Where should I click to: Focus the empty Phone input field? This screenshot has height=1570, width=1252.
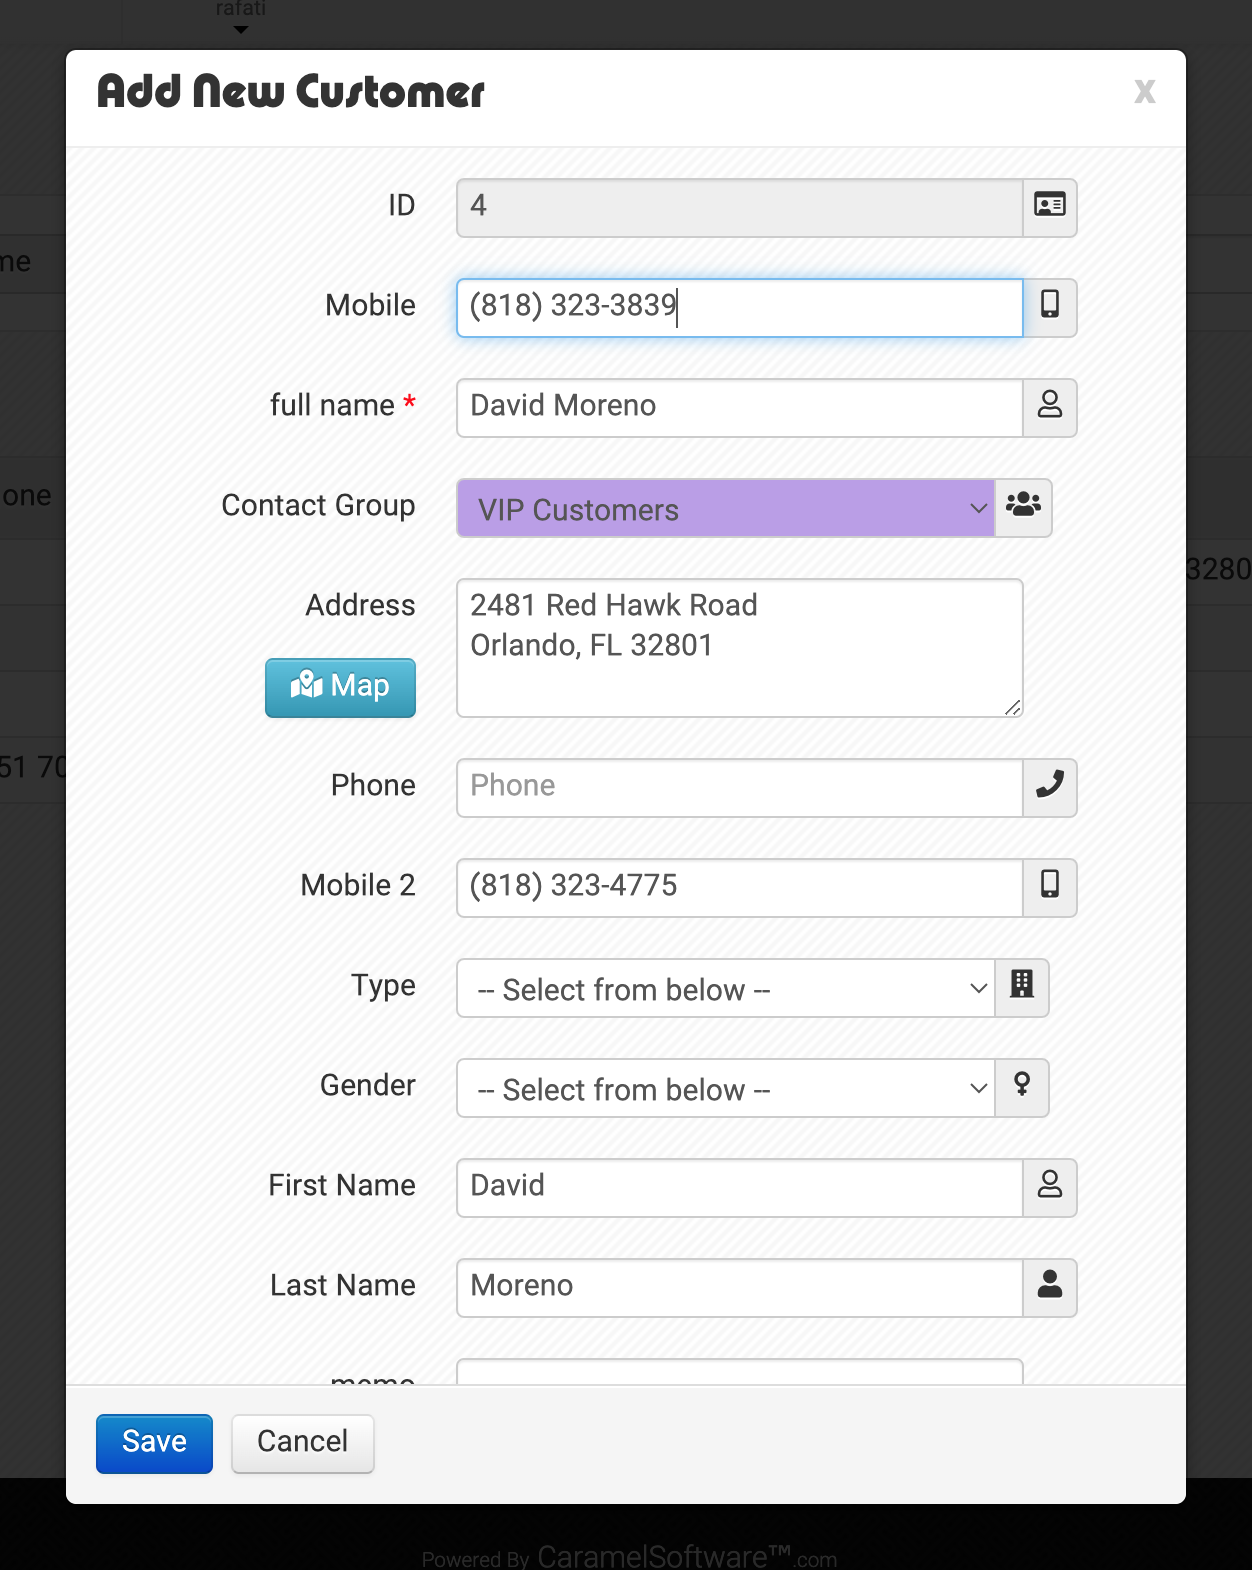pos(740,787)
